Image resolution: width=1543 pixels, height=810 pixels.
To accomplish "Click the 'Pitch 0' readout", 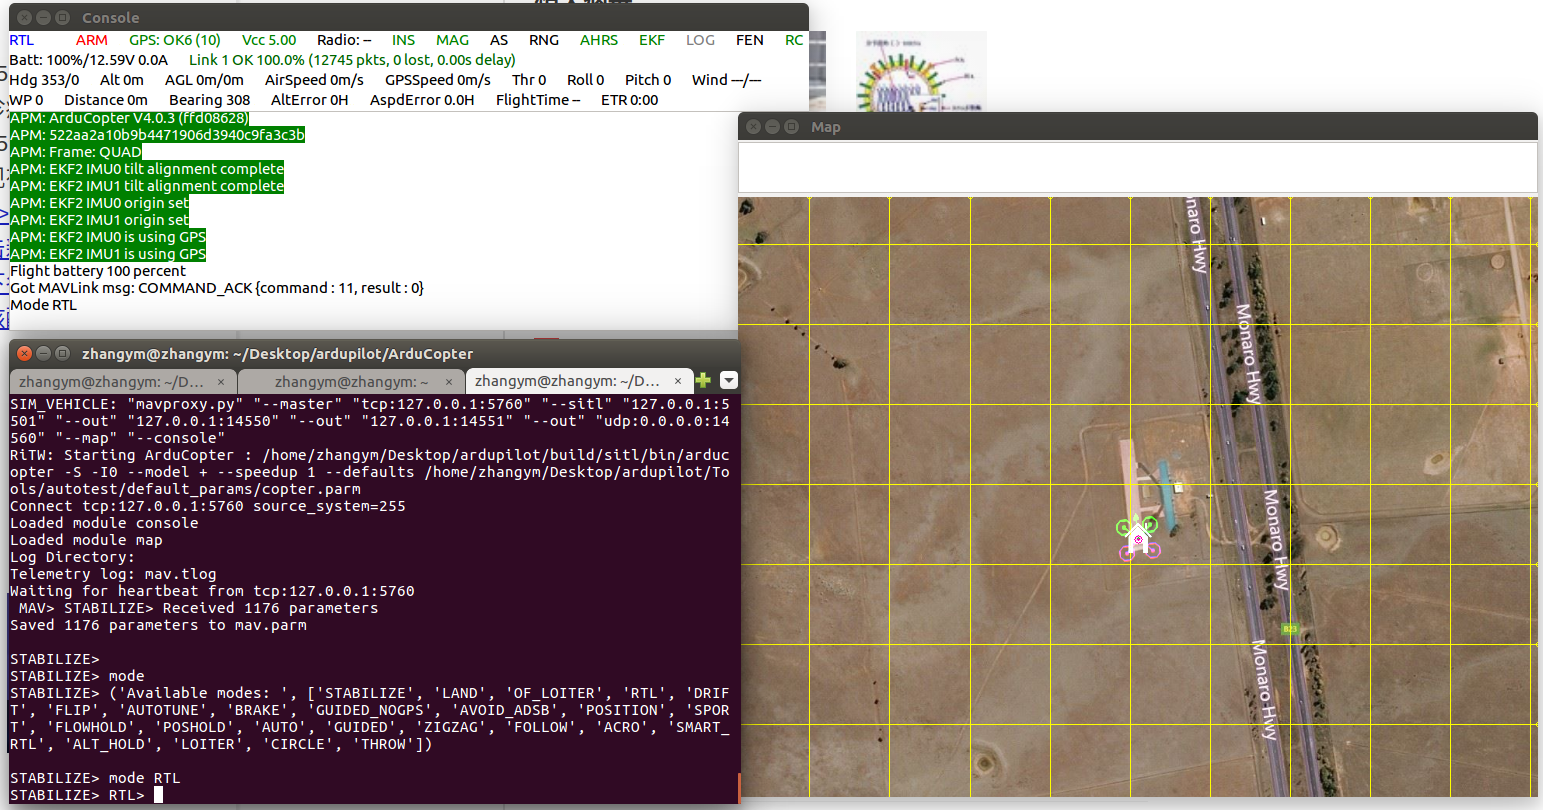I will (x=648, y=80).
